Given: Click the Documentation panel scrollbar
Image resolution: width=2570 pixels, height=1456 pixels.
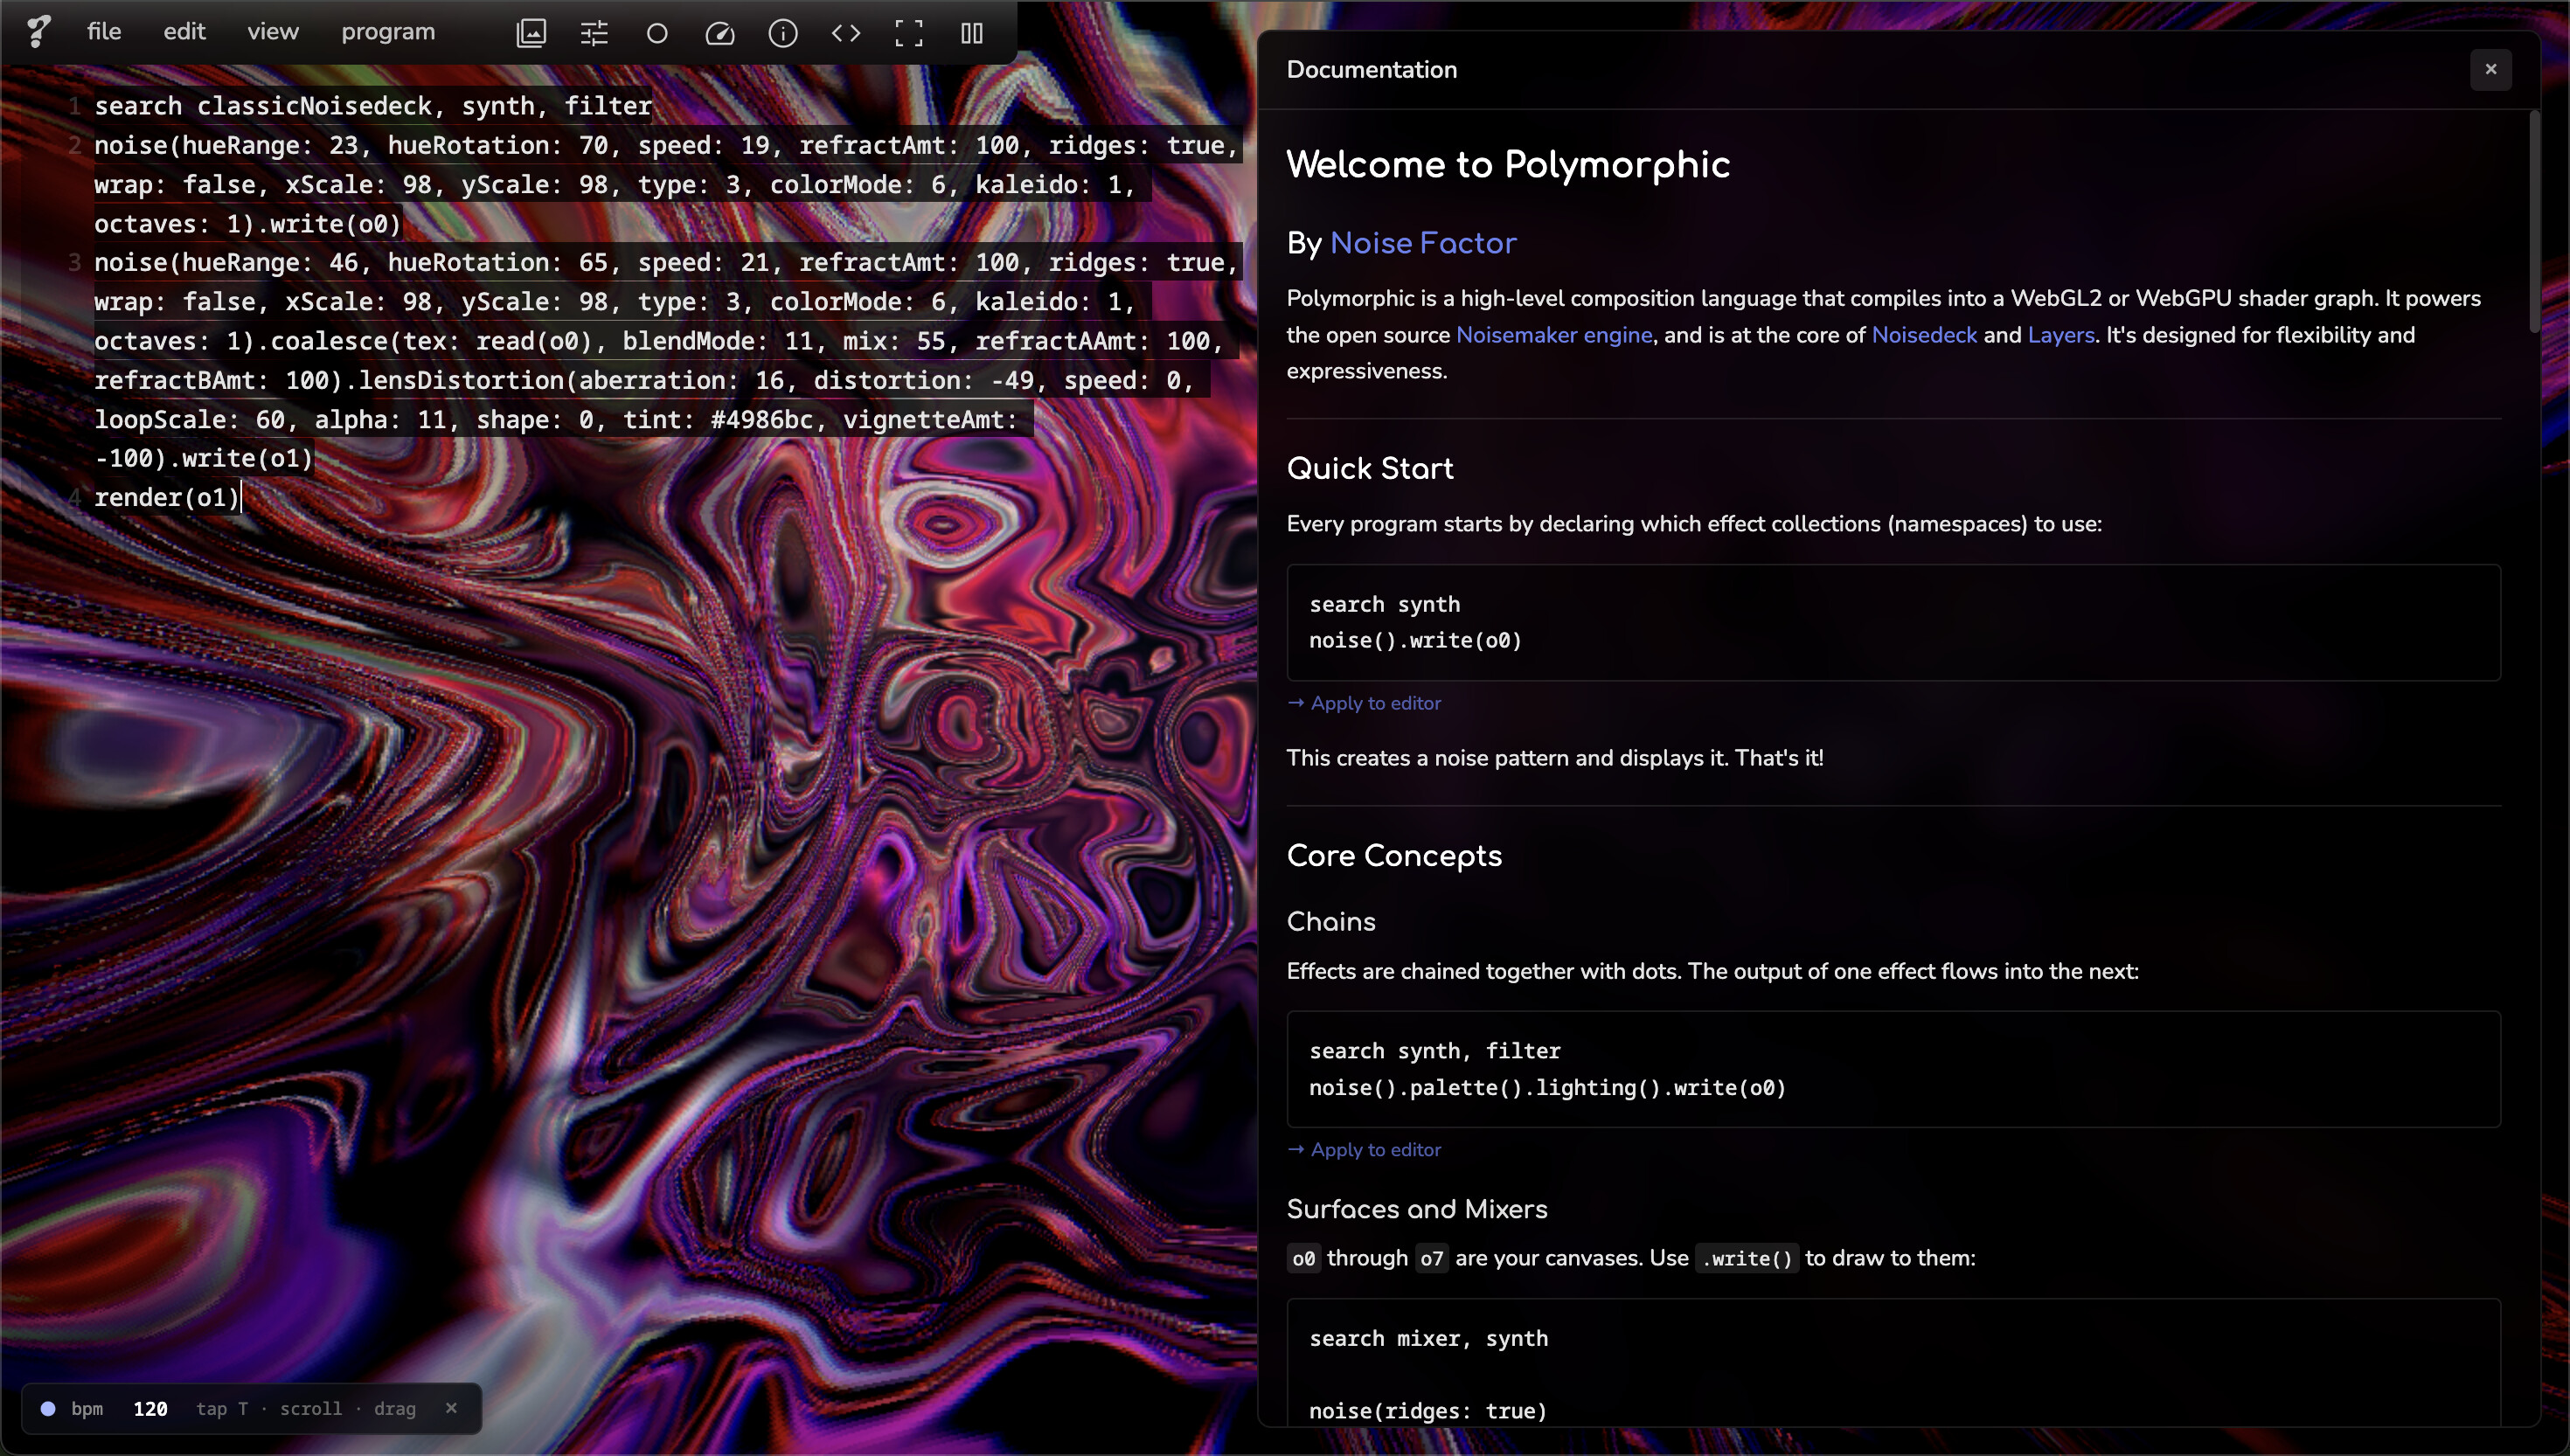Looking at the screenshot, I should coord(2534,222).
